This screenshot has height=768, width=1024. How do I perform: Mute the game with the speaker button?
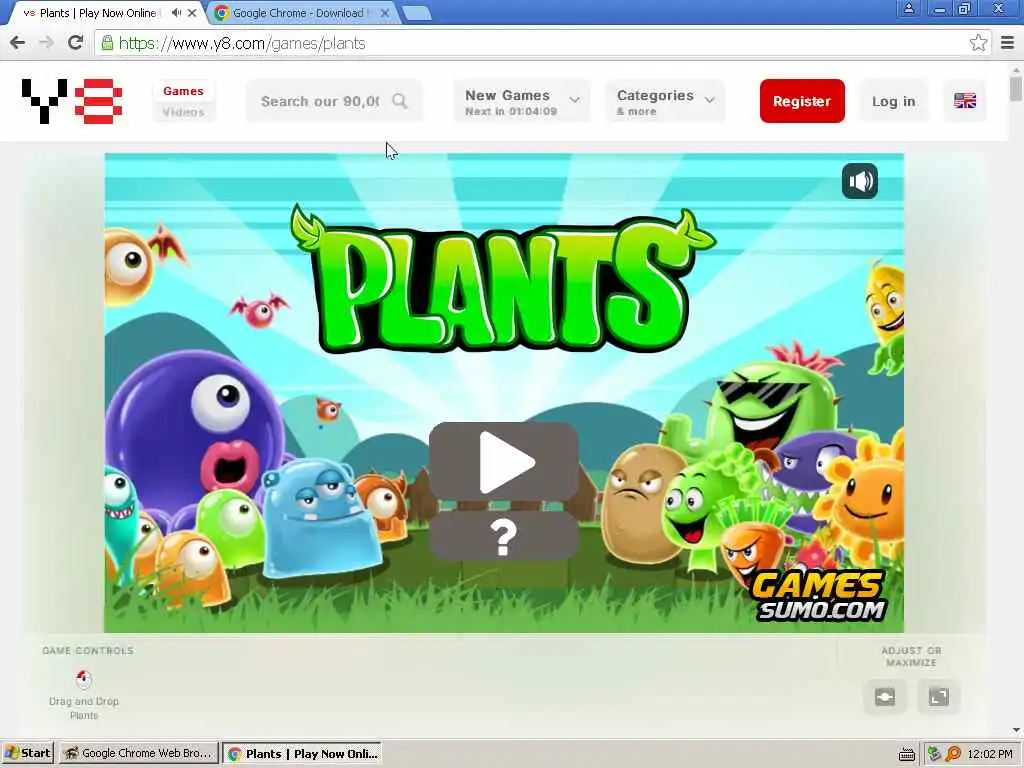859,181
